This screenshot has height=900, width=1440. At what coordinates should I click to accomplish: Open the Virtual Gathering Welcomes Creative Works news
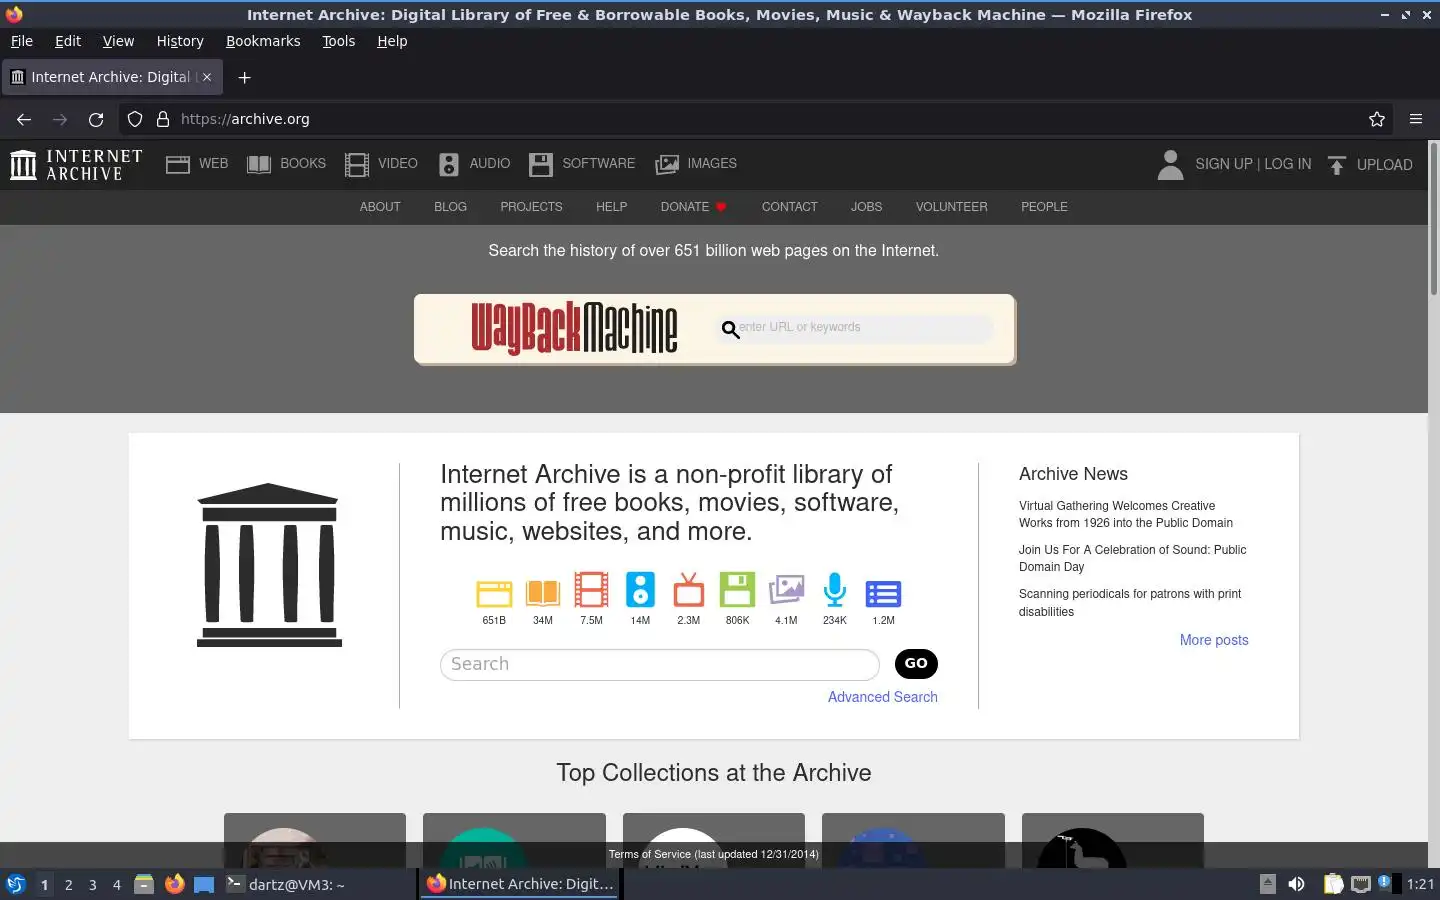click(1126, 514)
